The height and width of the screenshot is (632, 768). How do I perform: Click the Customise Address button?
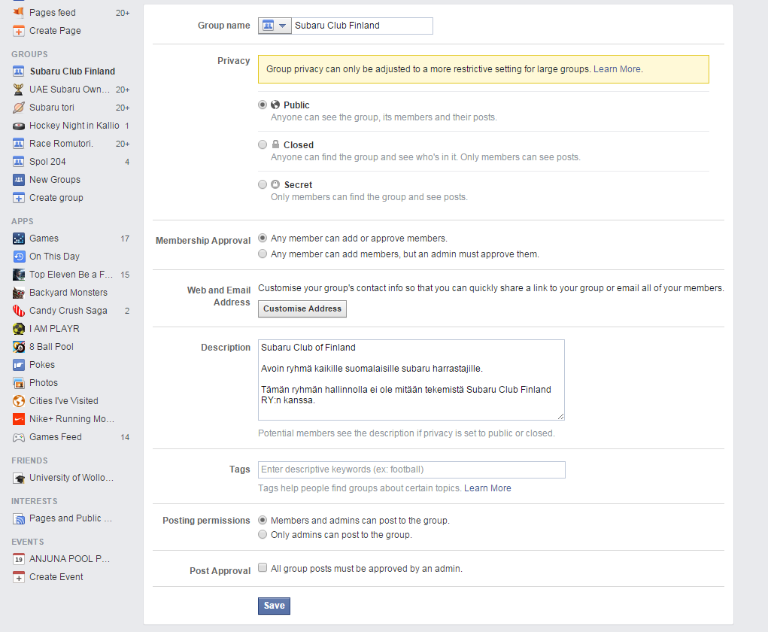302,309
